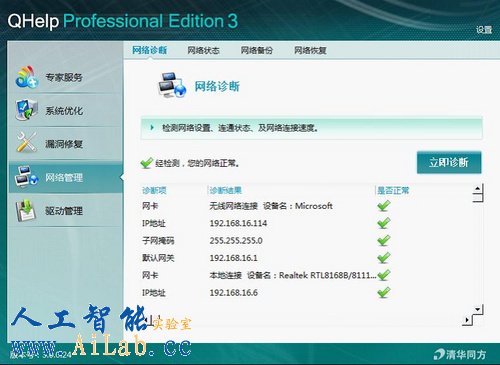The image size is (500, 365).
Task: Click the 诊断项 column header
Action: [154, 190]
